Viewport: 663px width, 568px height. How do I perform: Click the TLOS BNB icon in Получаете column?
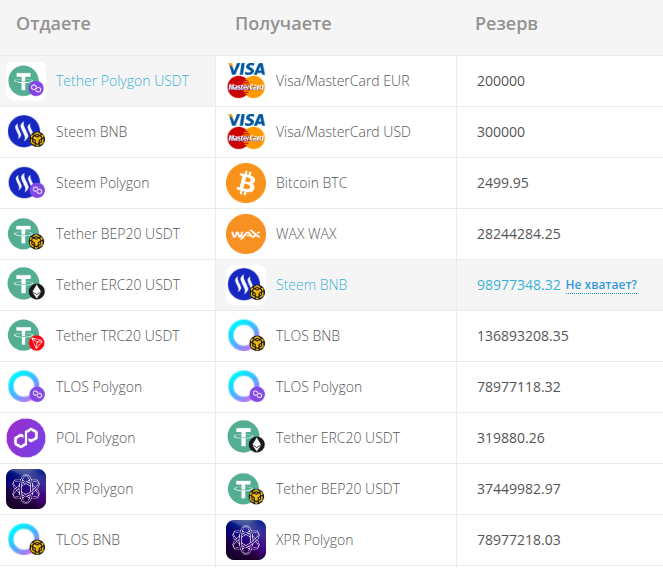point(246,336)
